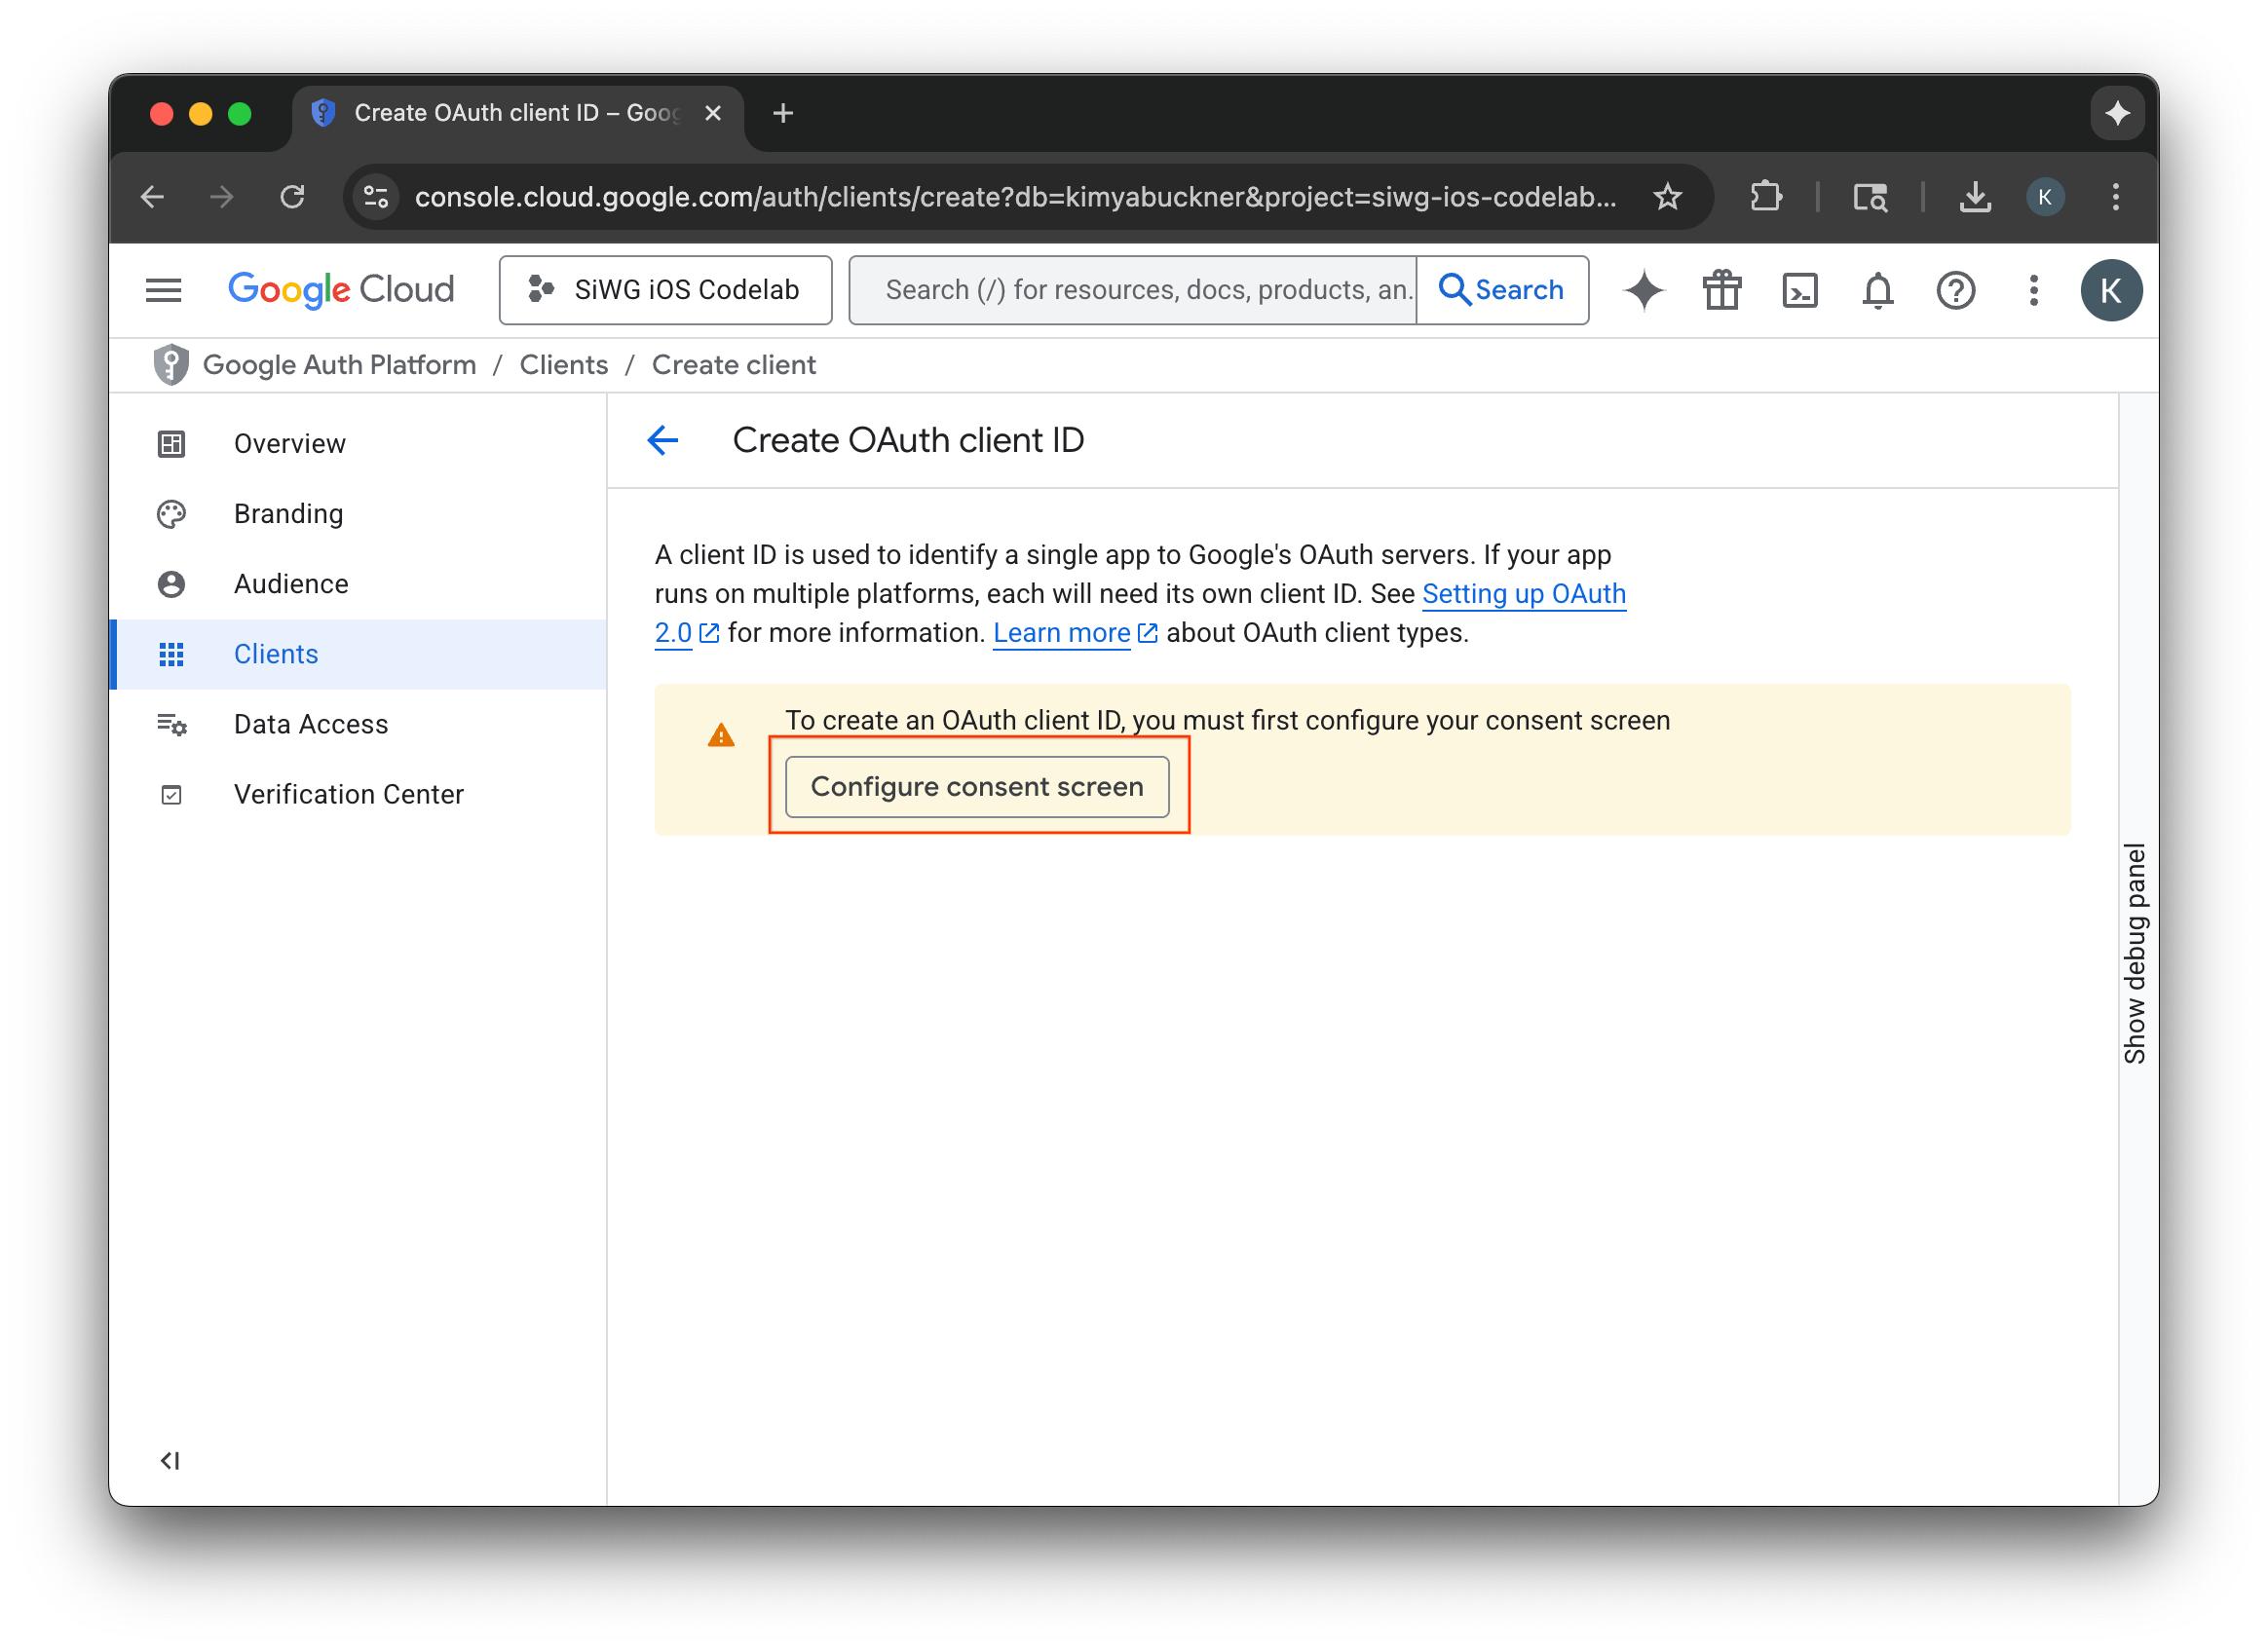
Task: Open the notifications bell
Action: tap(1877, 290)
